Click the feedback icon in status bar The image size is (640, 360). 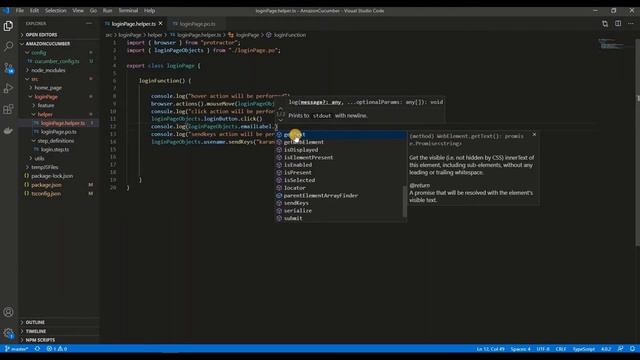620,349
